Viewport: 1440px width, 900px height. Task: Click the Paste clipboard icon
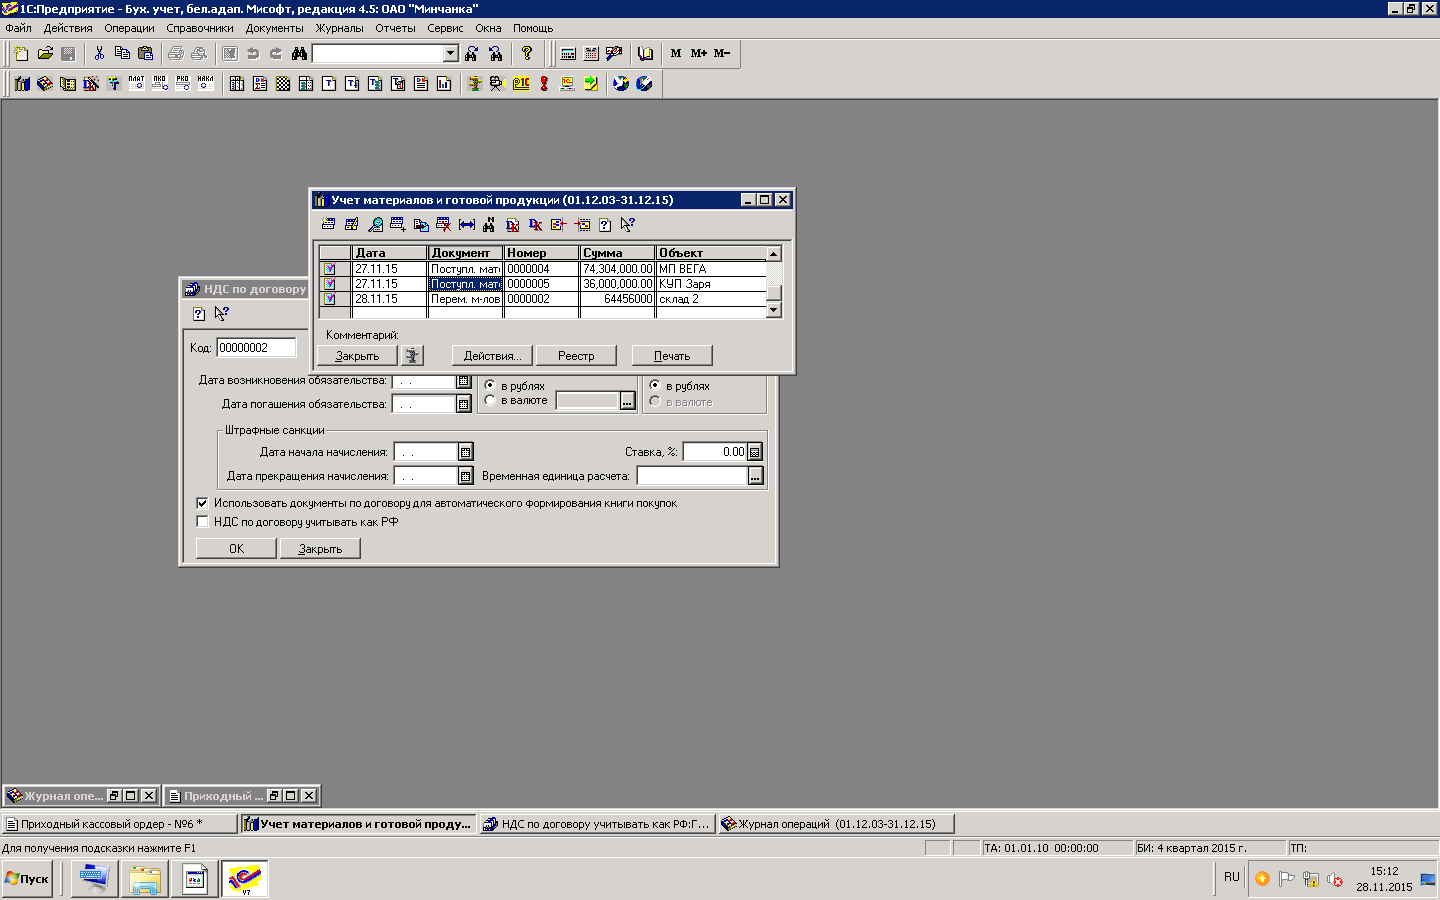point(146,53)
